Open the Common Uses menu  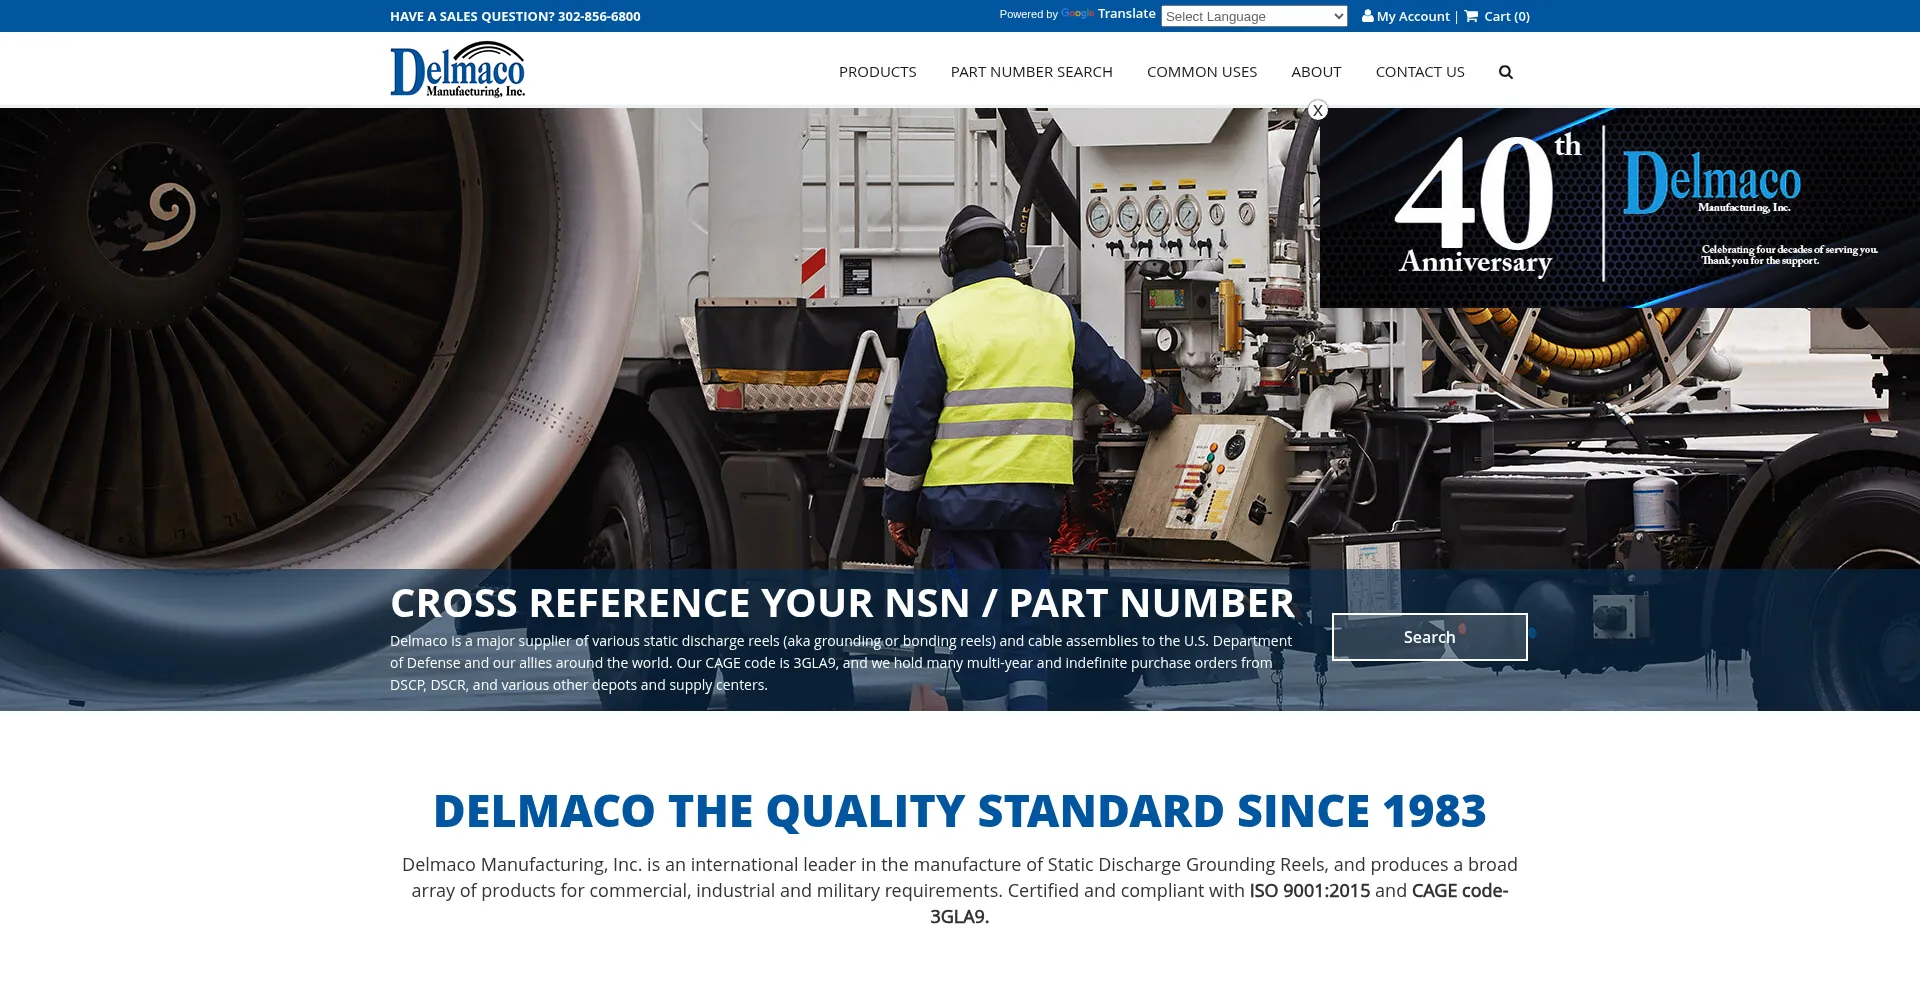(x=1201, y=72)
